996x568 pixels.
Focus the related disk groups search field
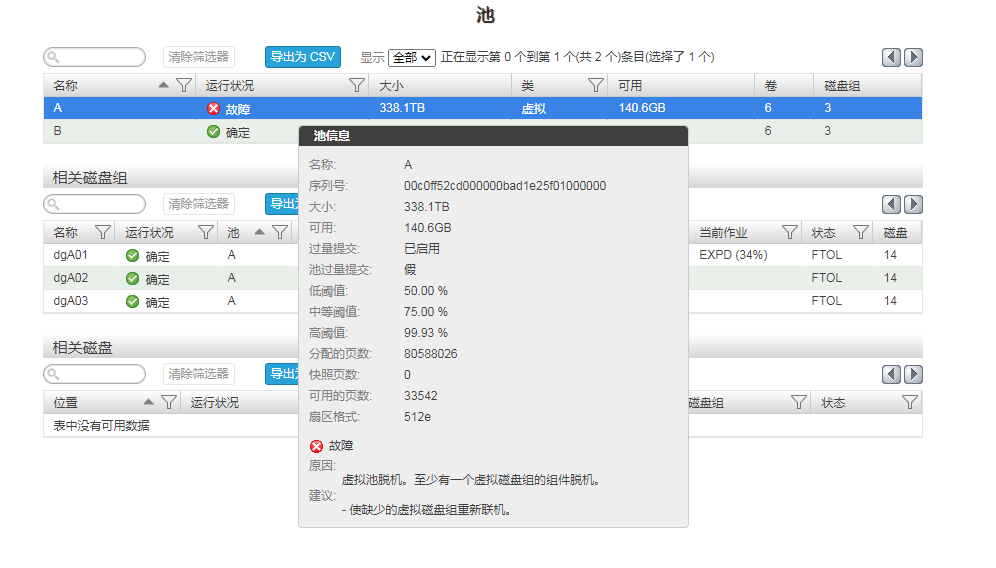tap(94, 204)
